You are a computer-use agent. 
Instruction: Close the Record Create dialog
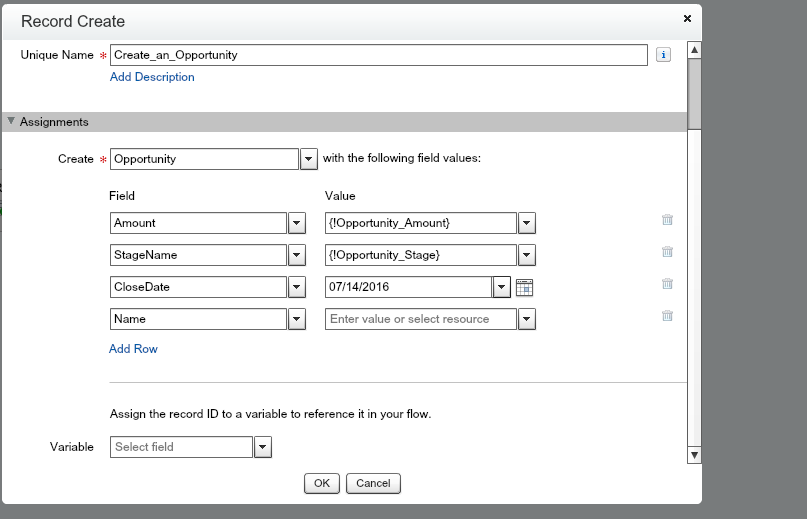coord(687,18)
